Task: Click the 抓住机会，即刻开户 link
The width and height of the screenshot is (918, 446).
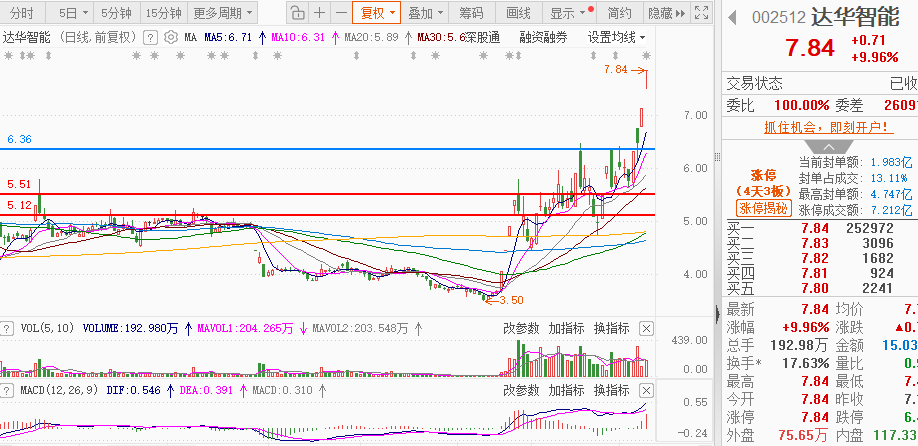Action: point(819,127)
